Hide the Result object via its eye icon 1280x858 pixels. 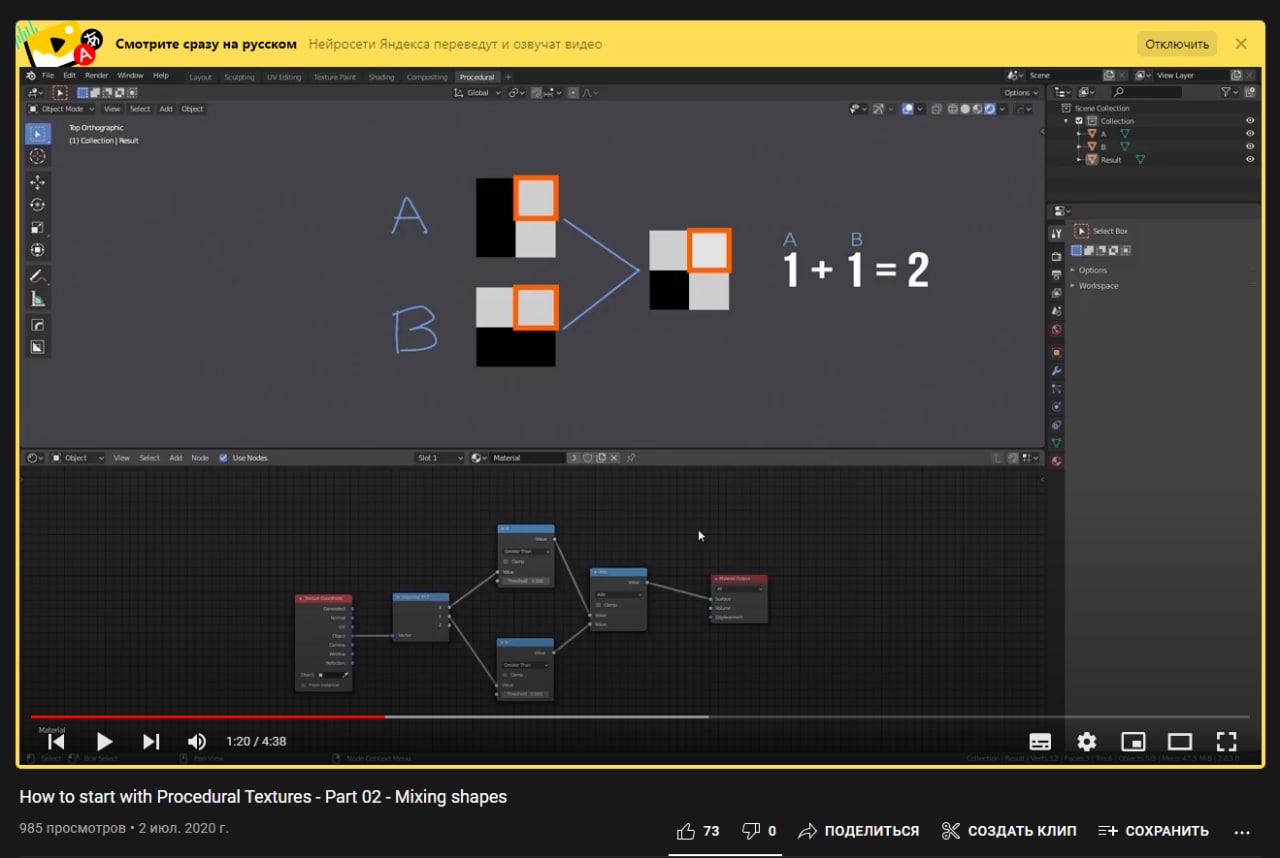point(1250,160)
